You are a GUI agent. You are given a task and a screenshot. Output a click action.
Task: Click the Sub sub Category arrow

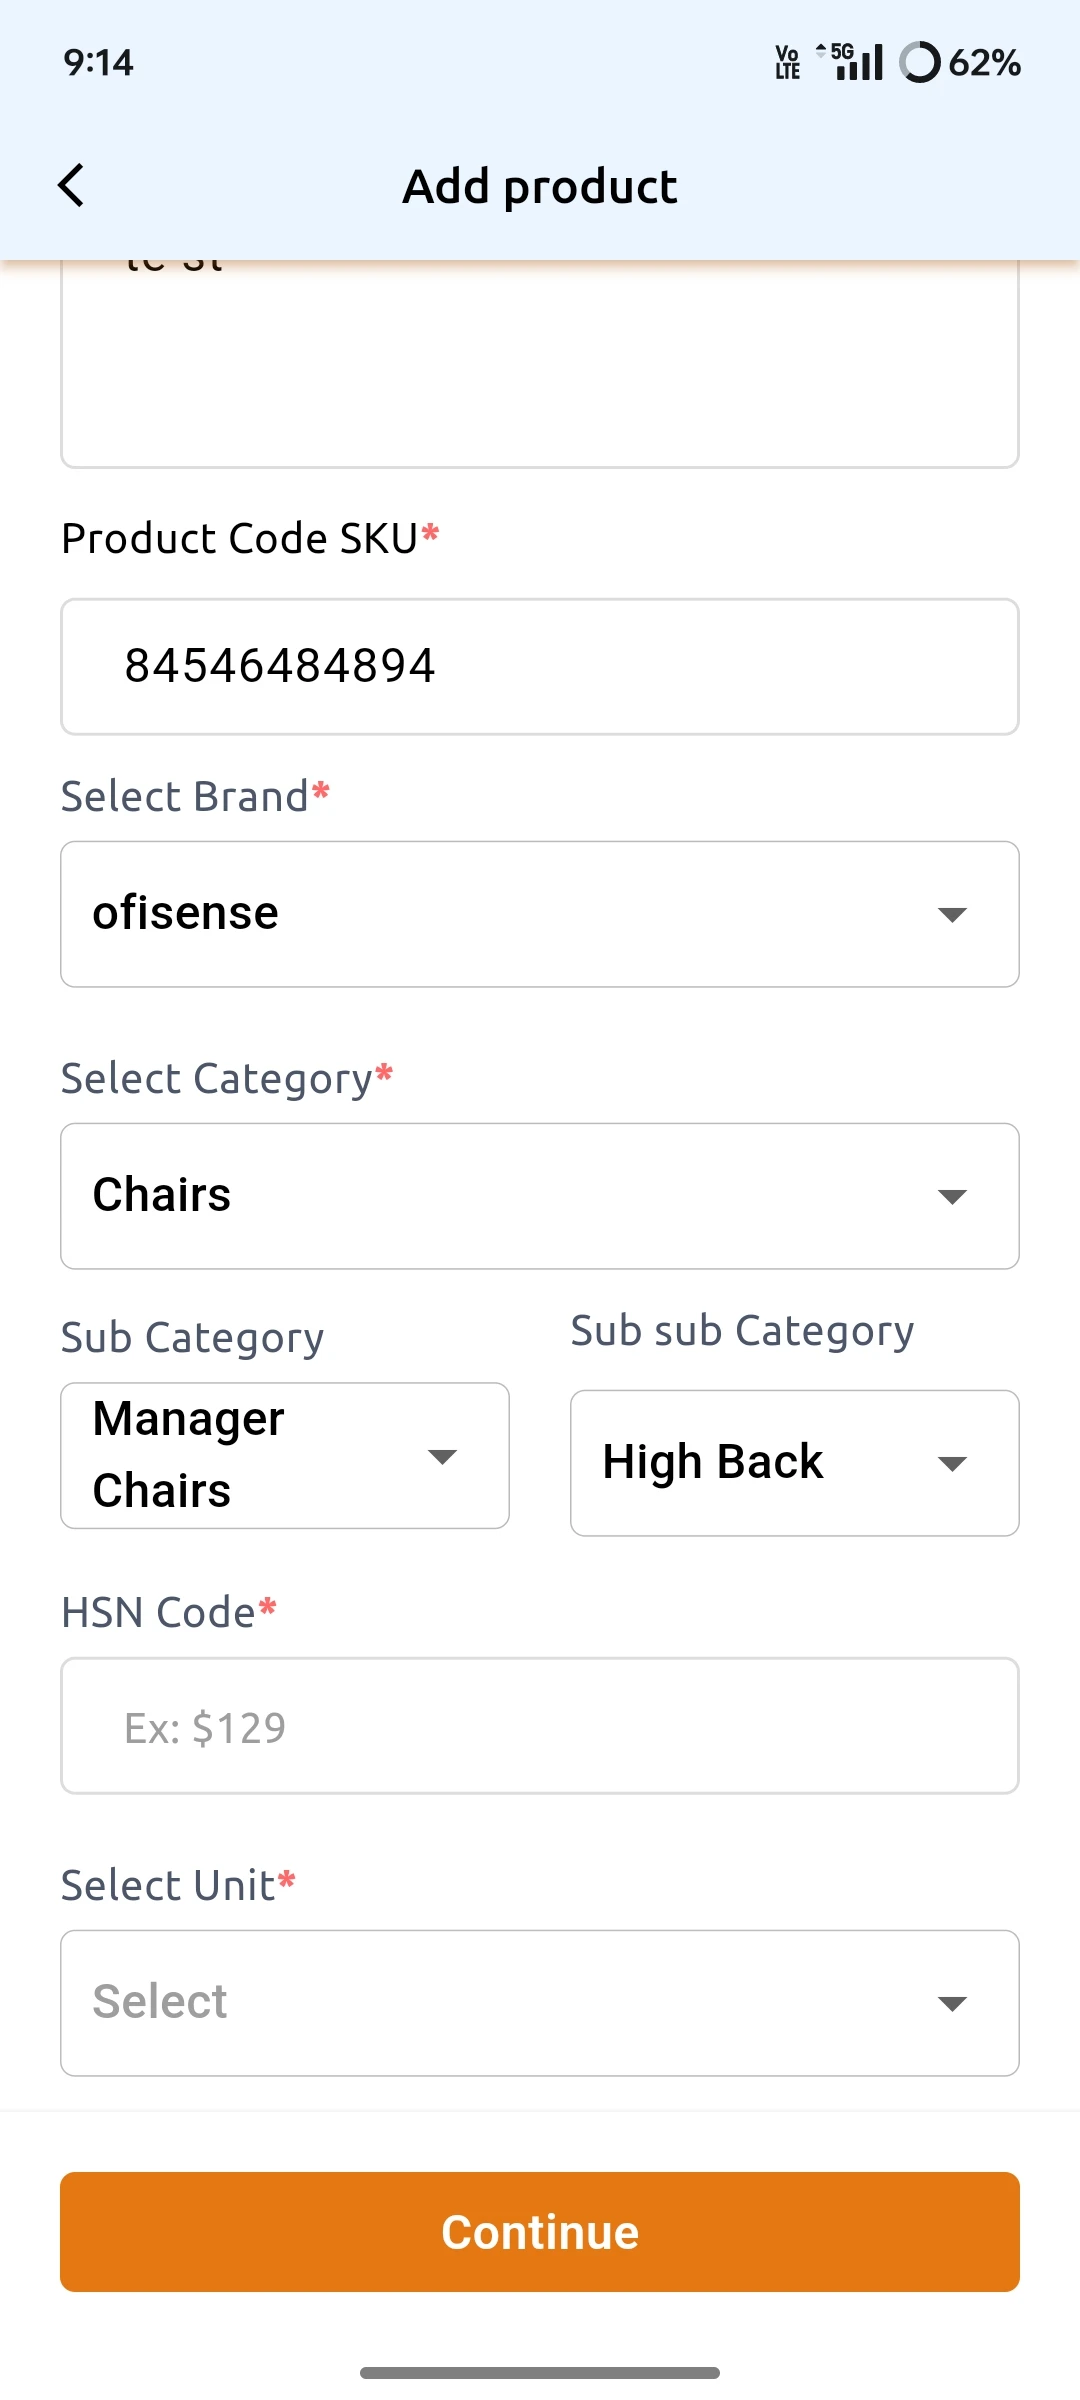point(952,1464)
